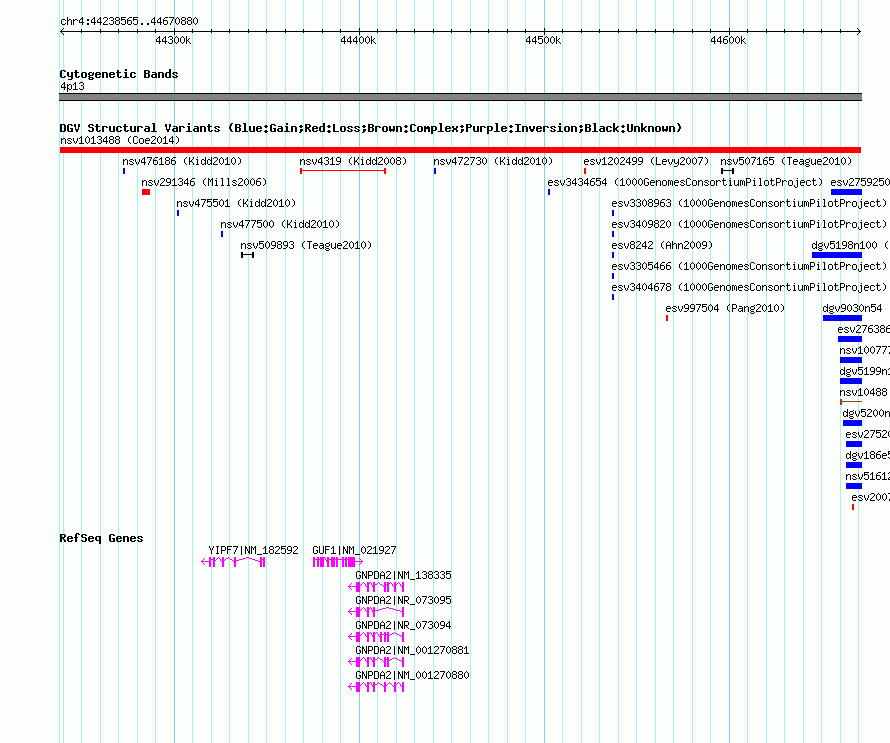Viewport: 890px width, 743px height.
Task: Click esv3308963 variant label
Action: 749,203
